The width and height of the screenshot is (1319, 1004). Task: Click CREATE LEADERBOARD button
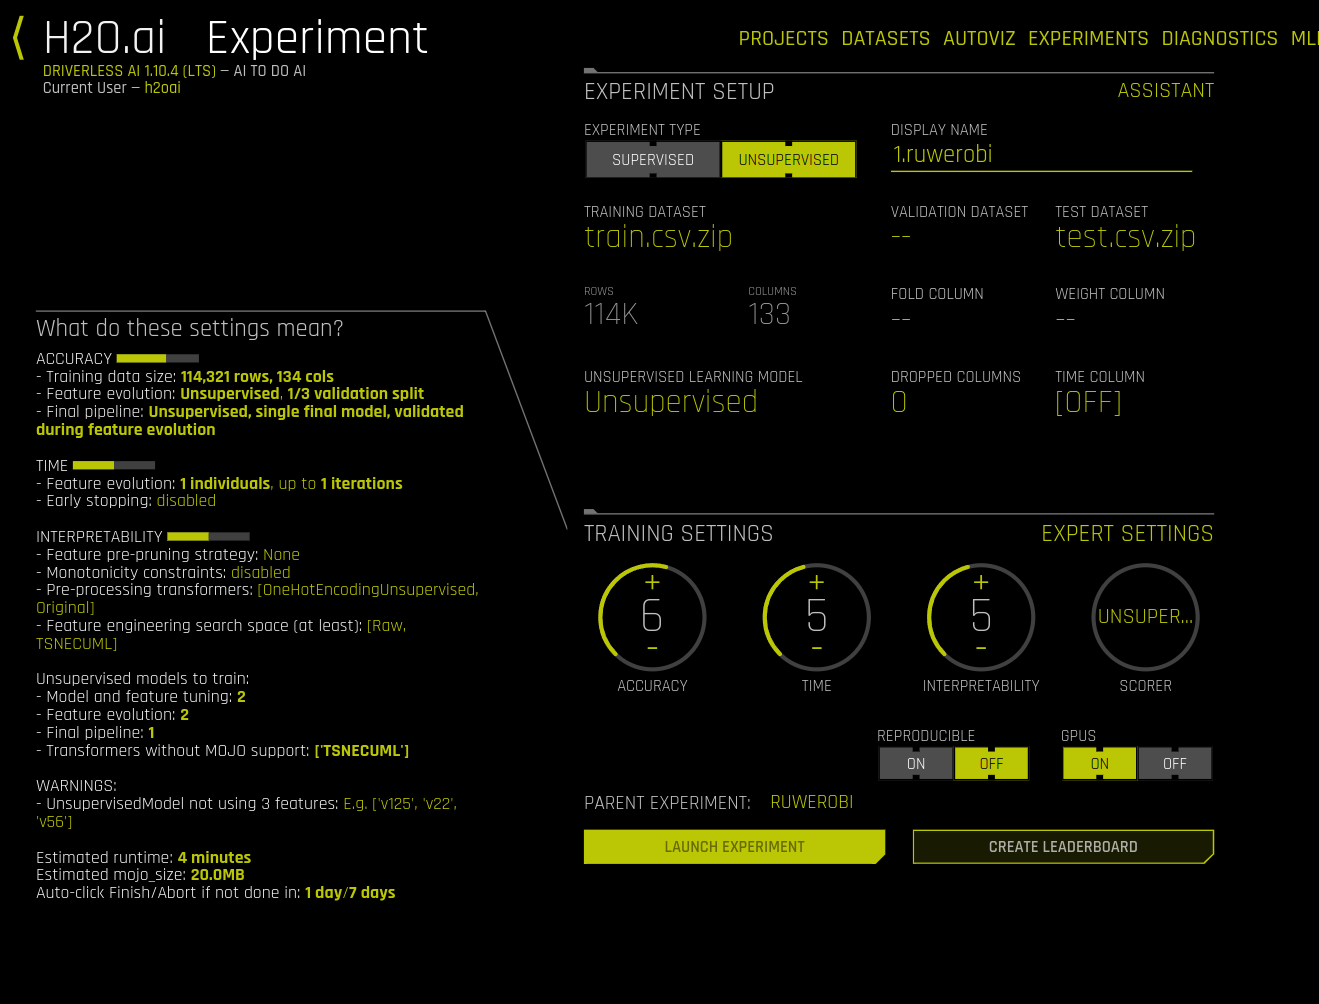pos(1063,847)
